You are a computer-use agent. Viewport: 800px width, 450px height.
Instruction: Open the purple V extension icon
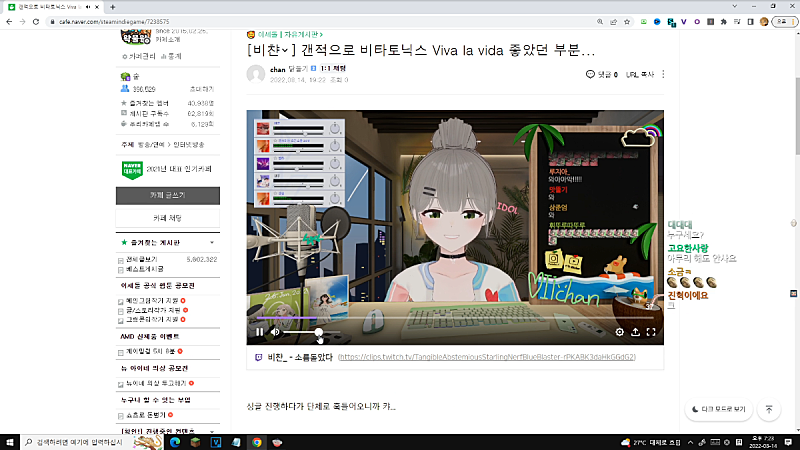(684, 22)
